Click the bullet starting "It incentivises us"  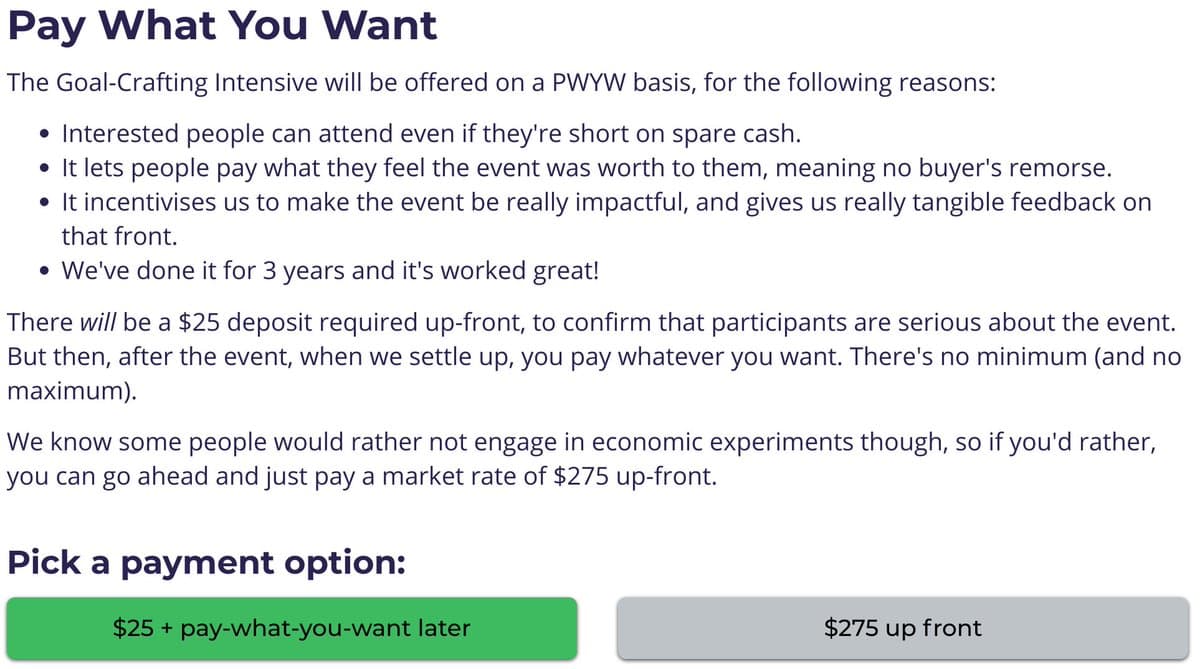tap(606, 202)
